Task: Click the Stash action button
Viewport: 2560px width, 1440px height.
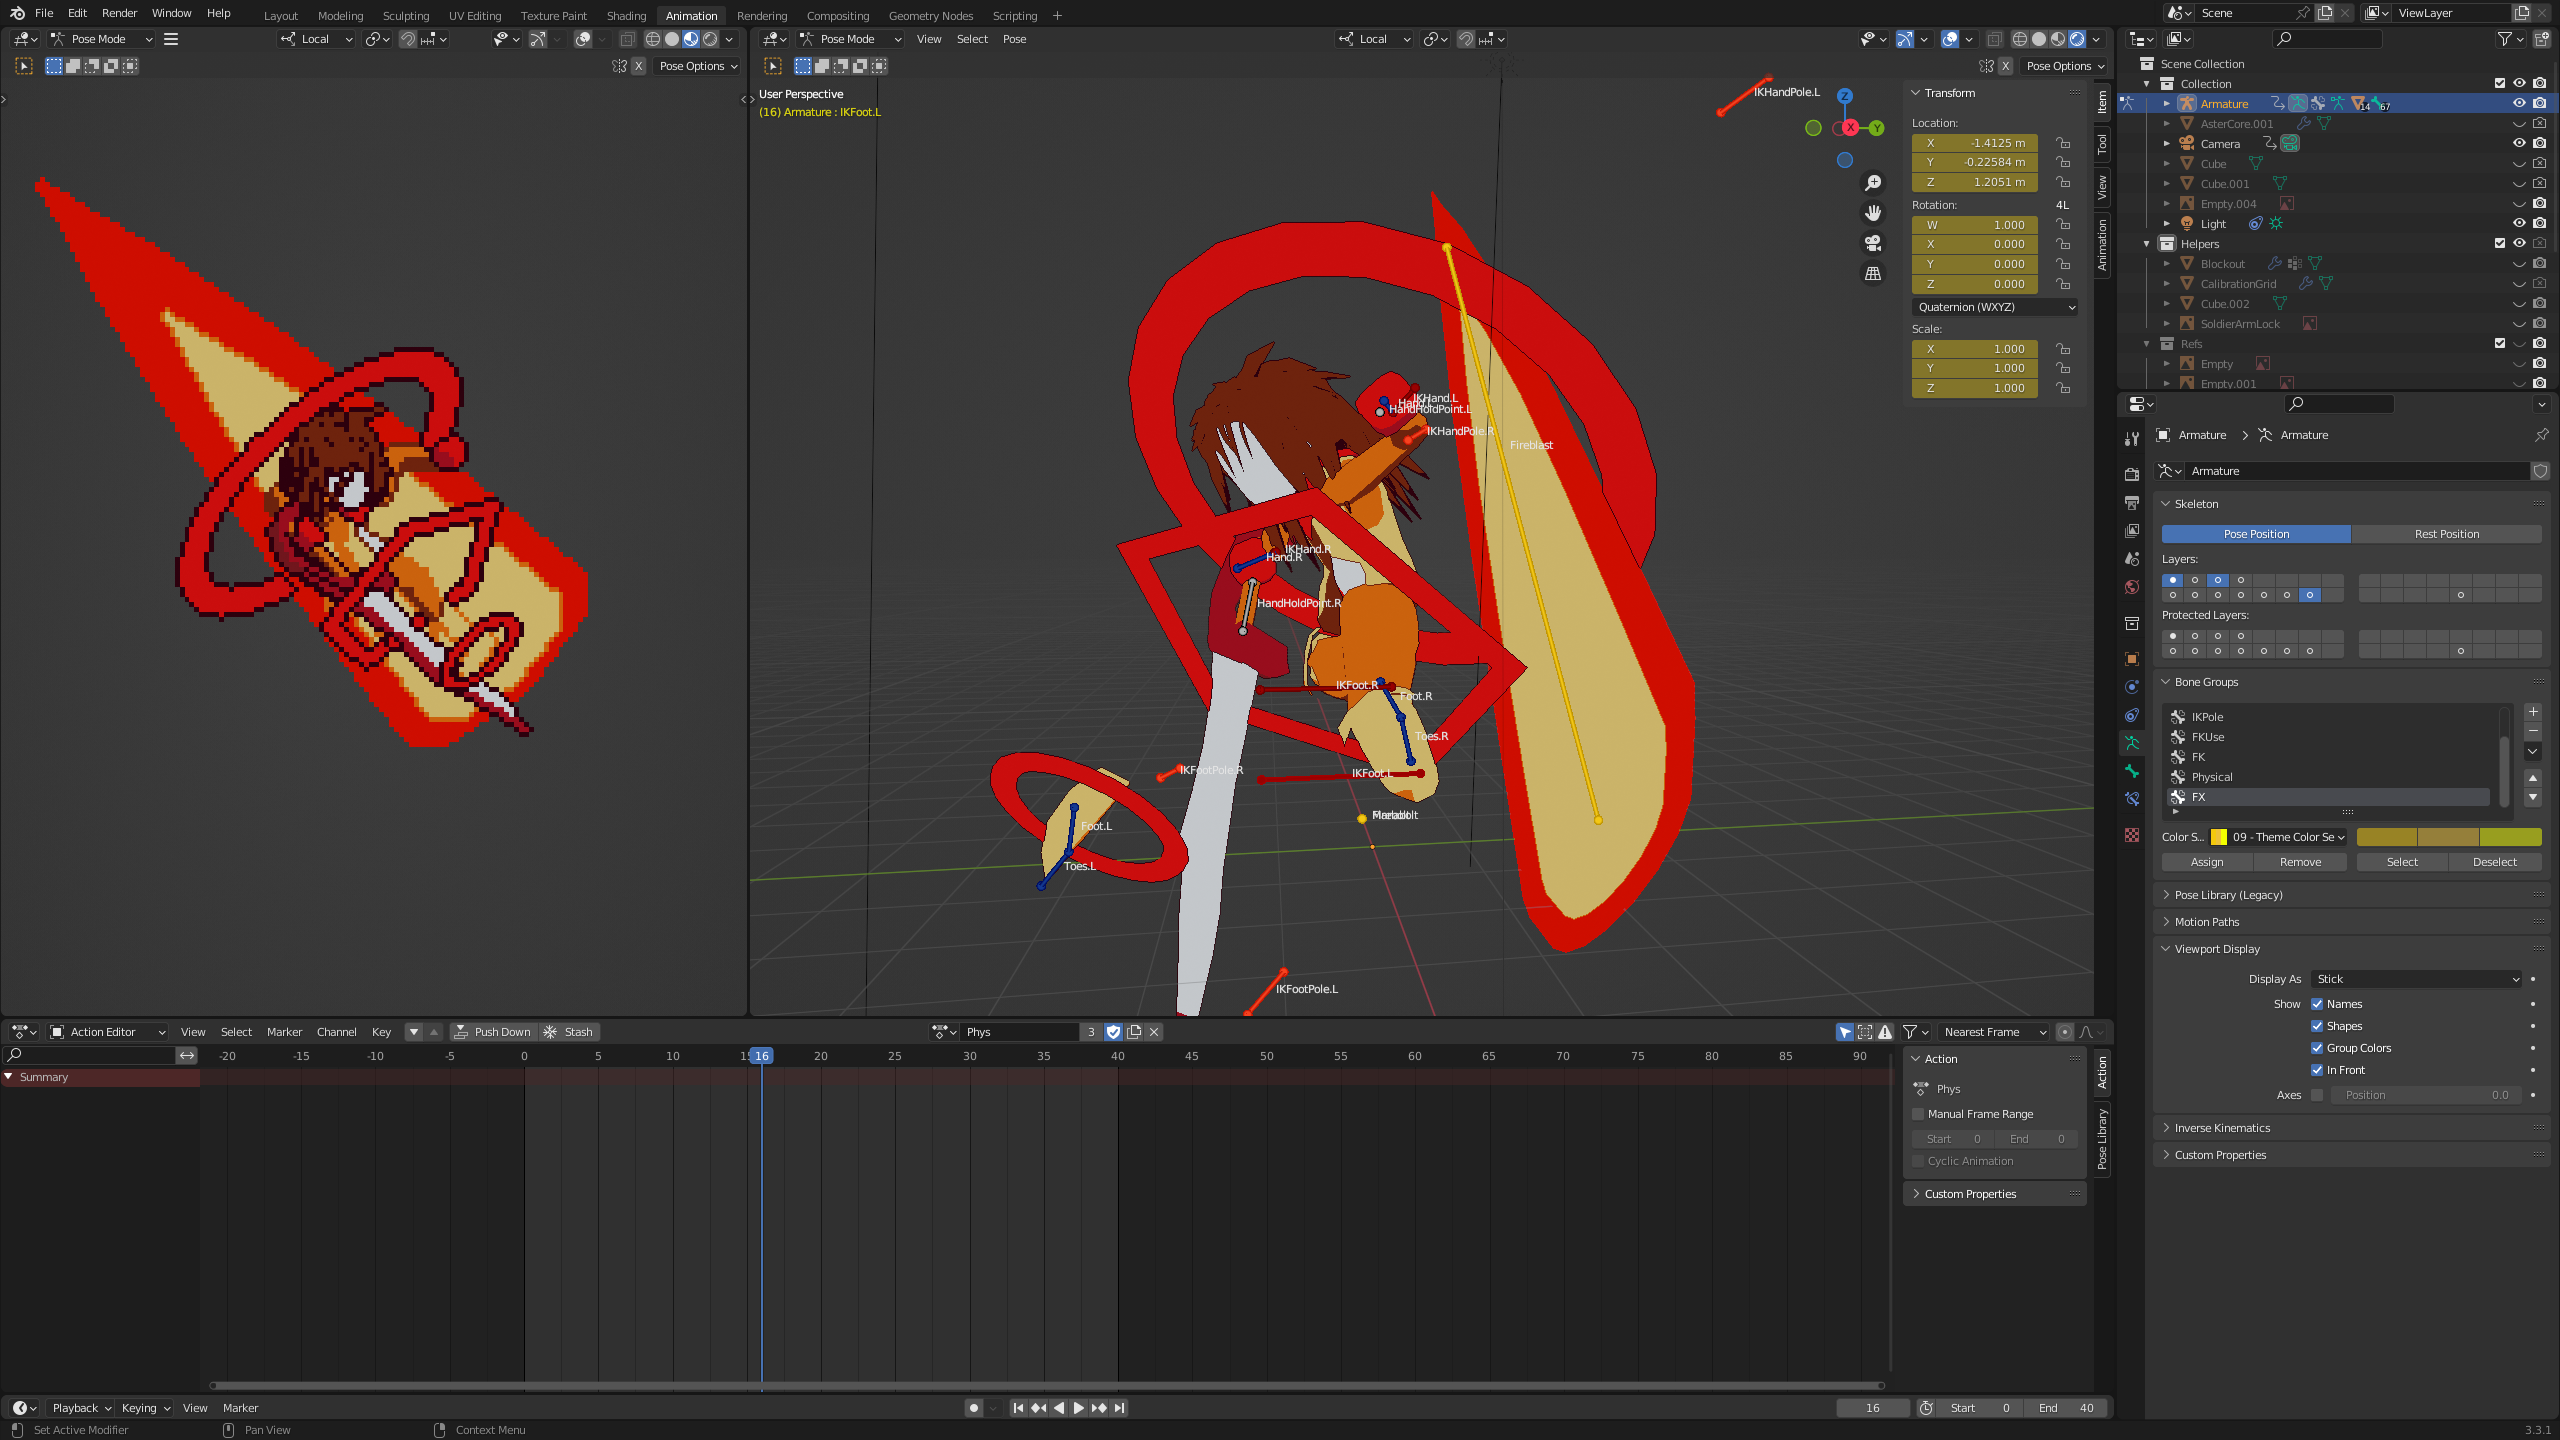Action: tap(569, 1032)
